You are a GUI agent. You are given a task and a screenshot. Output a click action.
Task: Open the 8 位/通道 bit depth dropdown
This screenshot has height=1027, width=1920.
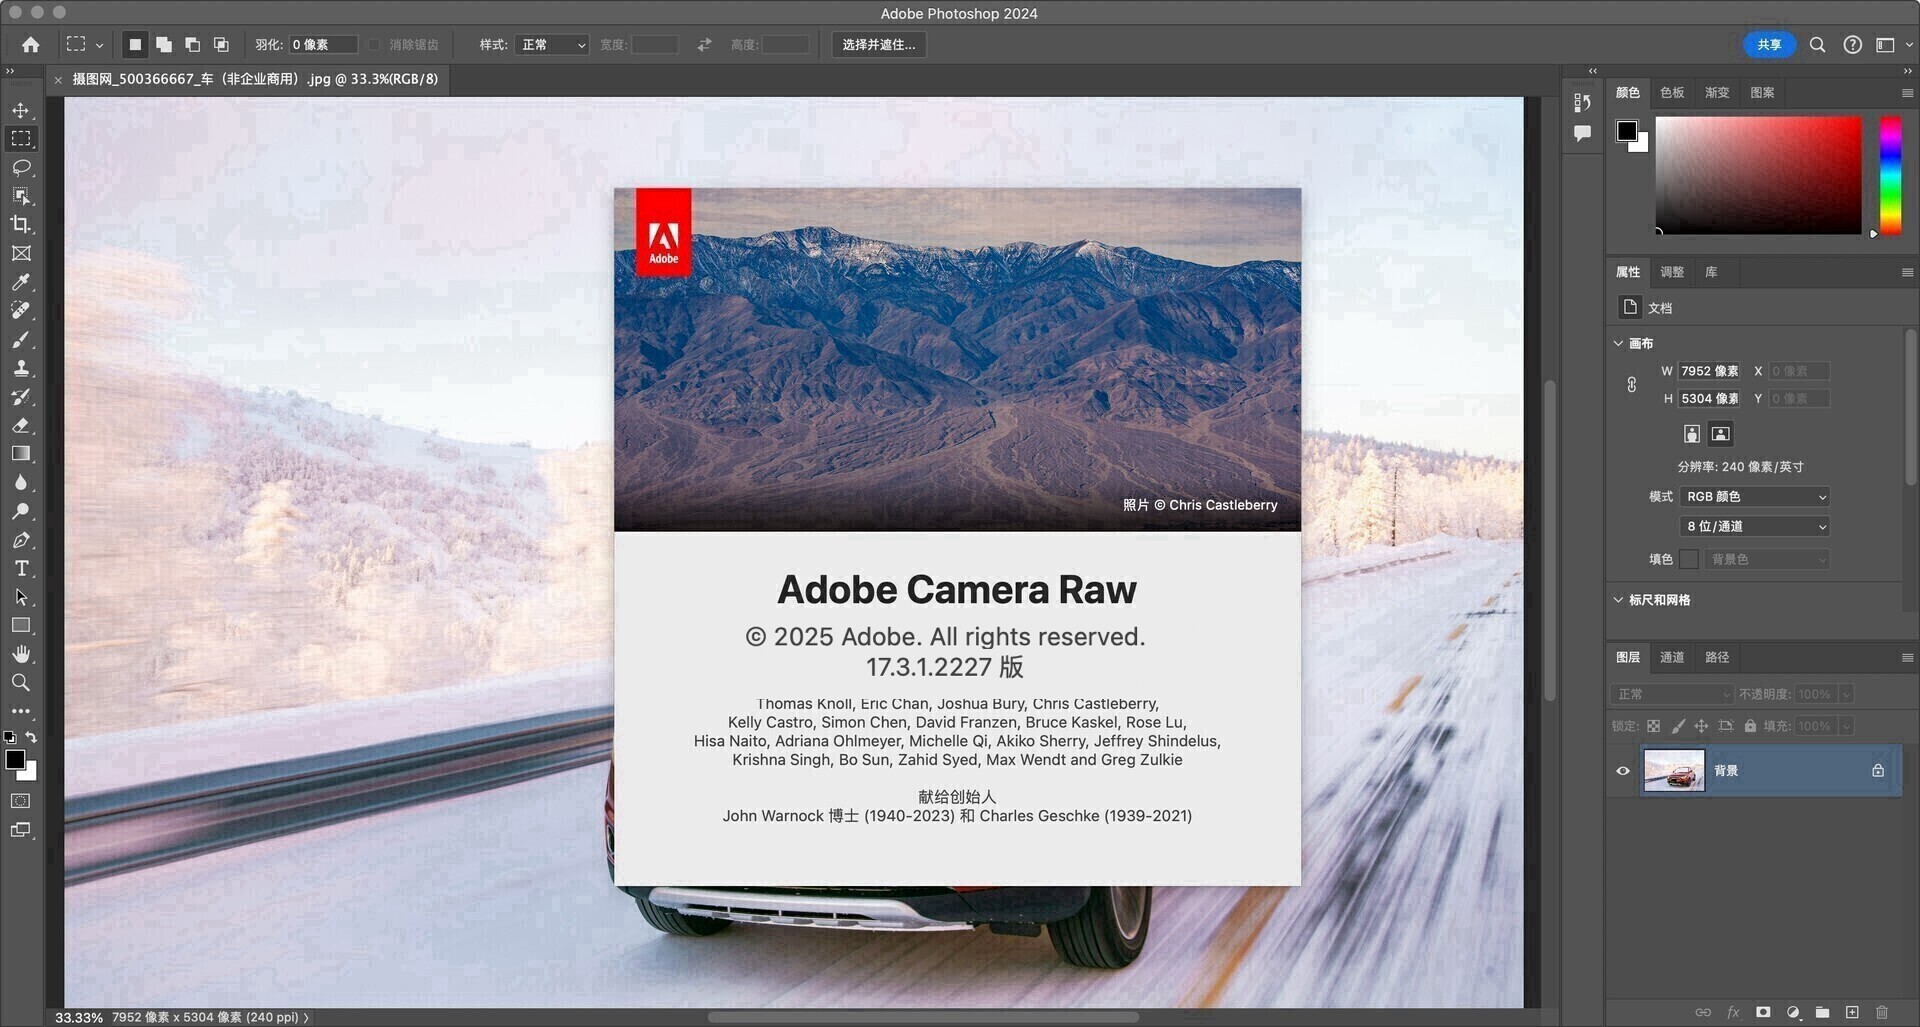(x=1753, y=526)
